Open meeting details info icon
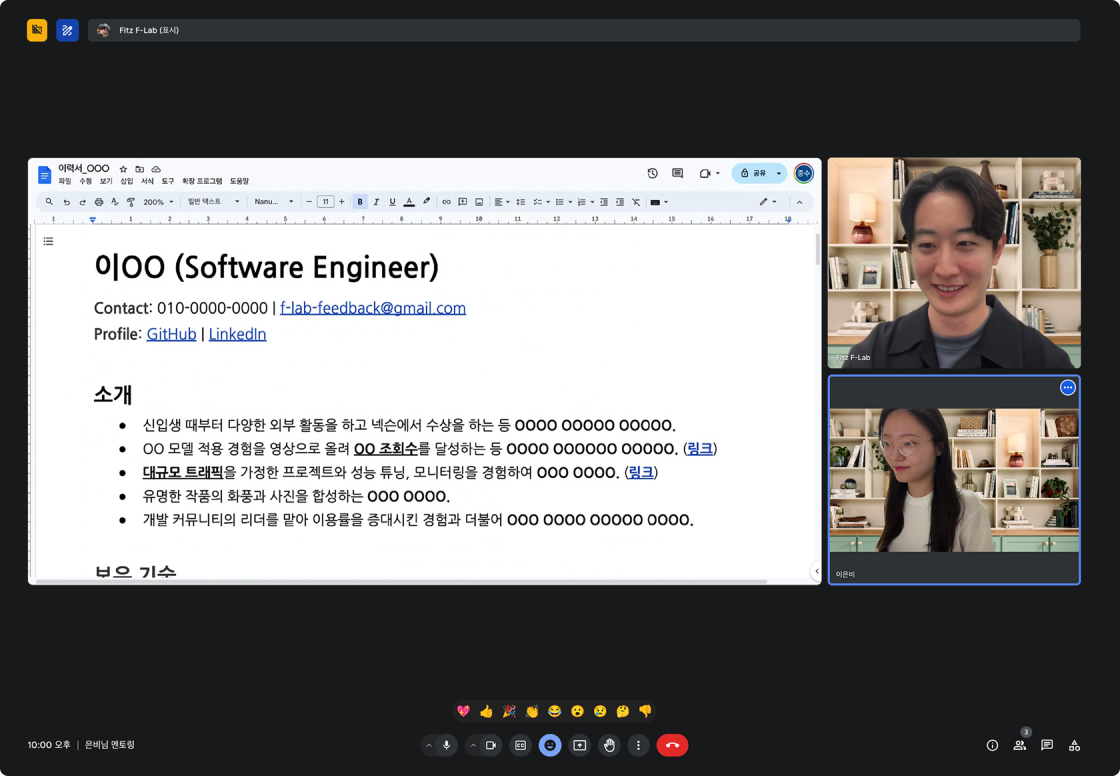This screenshot has width=1120, height=776. tap(992, 745)
